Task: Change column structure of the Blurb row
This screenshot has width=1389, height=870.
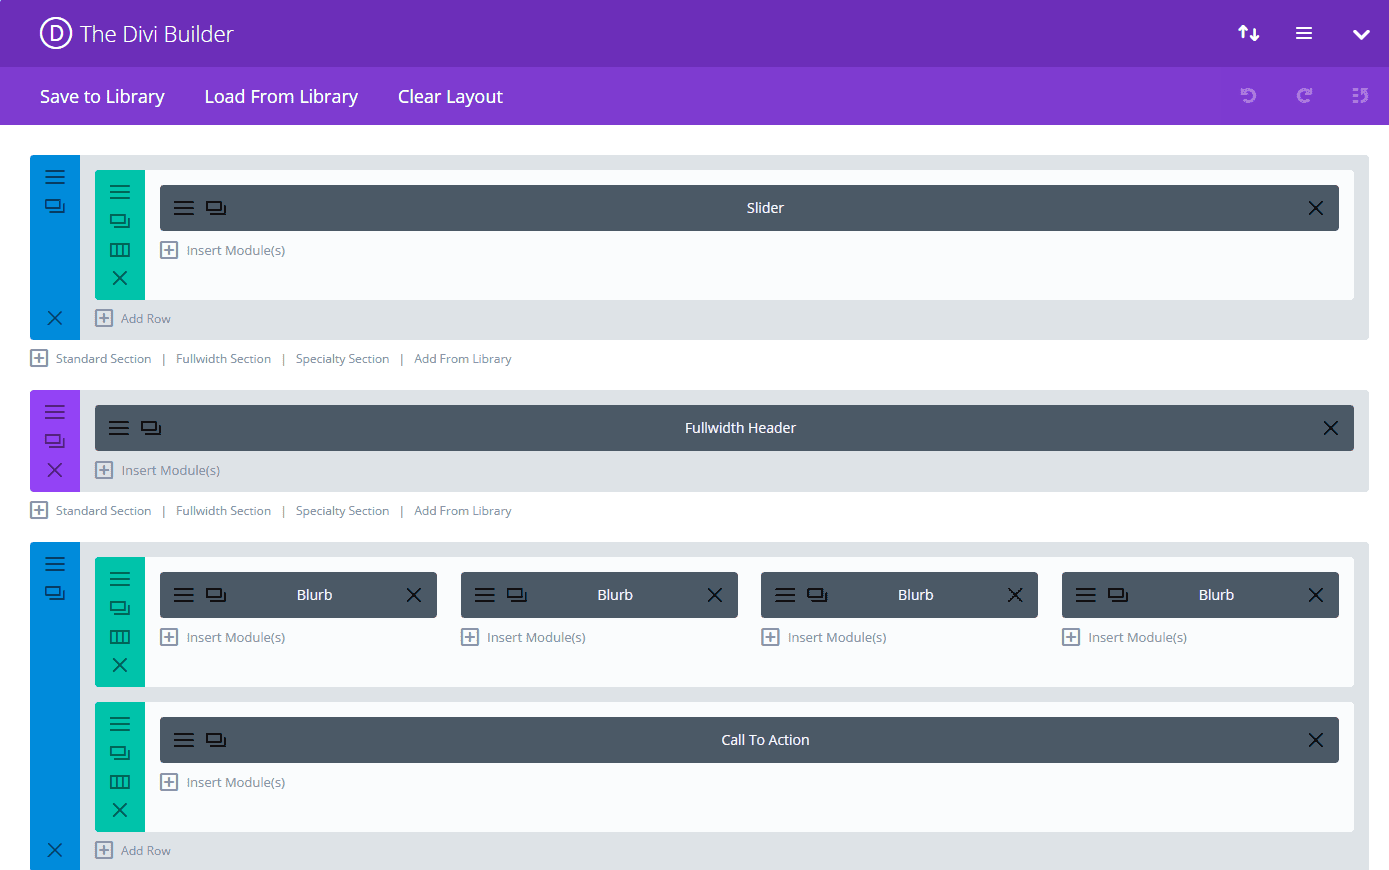Action: point(120,636)
